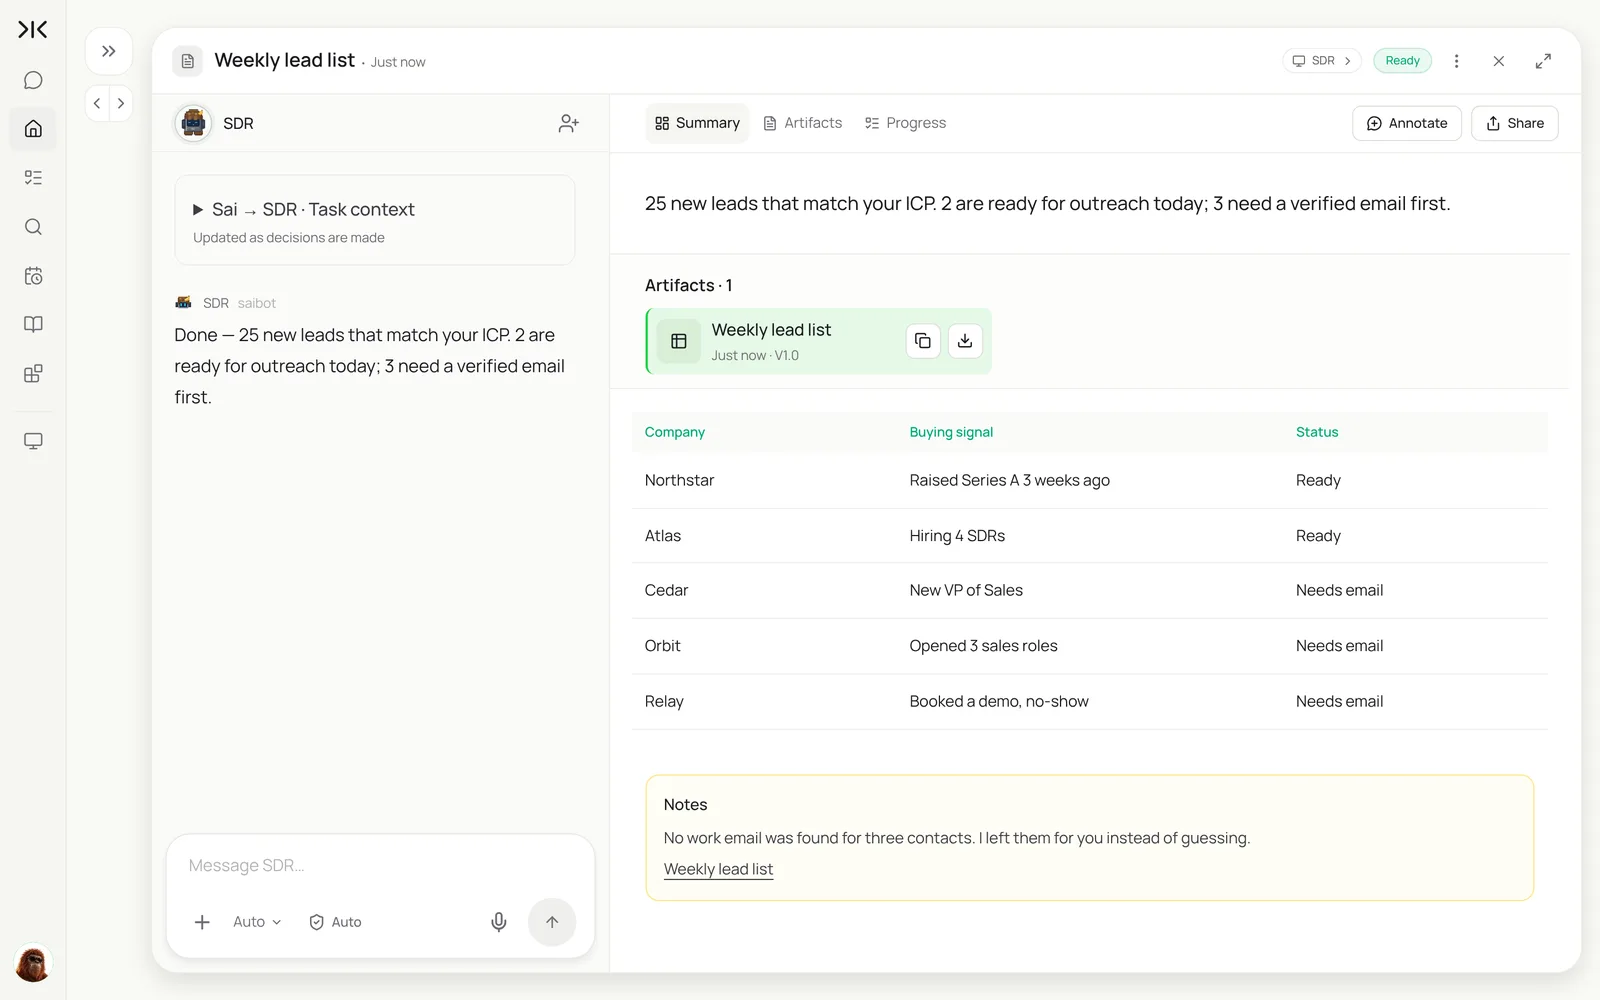Viewport: 1600px width, 1000px height.
Task: Click the search magnifier in sidebar
Action: [x=33, y=227]
